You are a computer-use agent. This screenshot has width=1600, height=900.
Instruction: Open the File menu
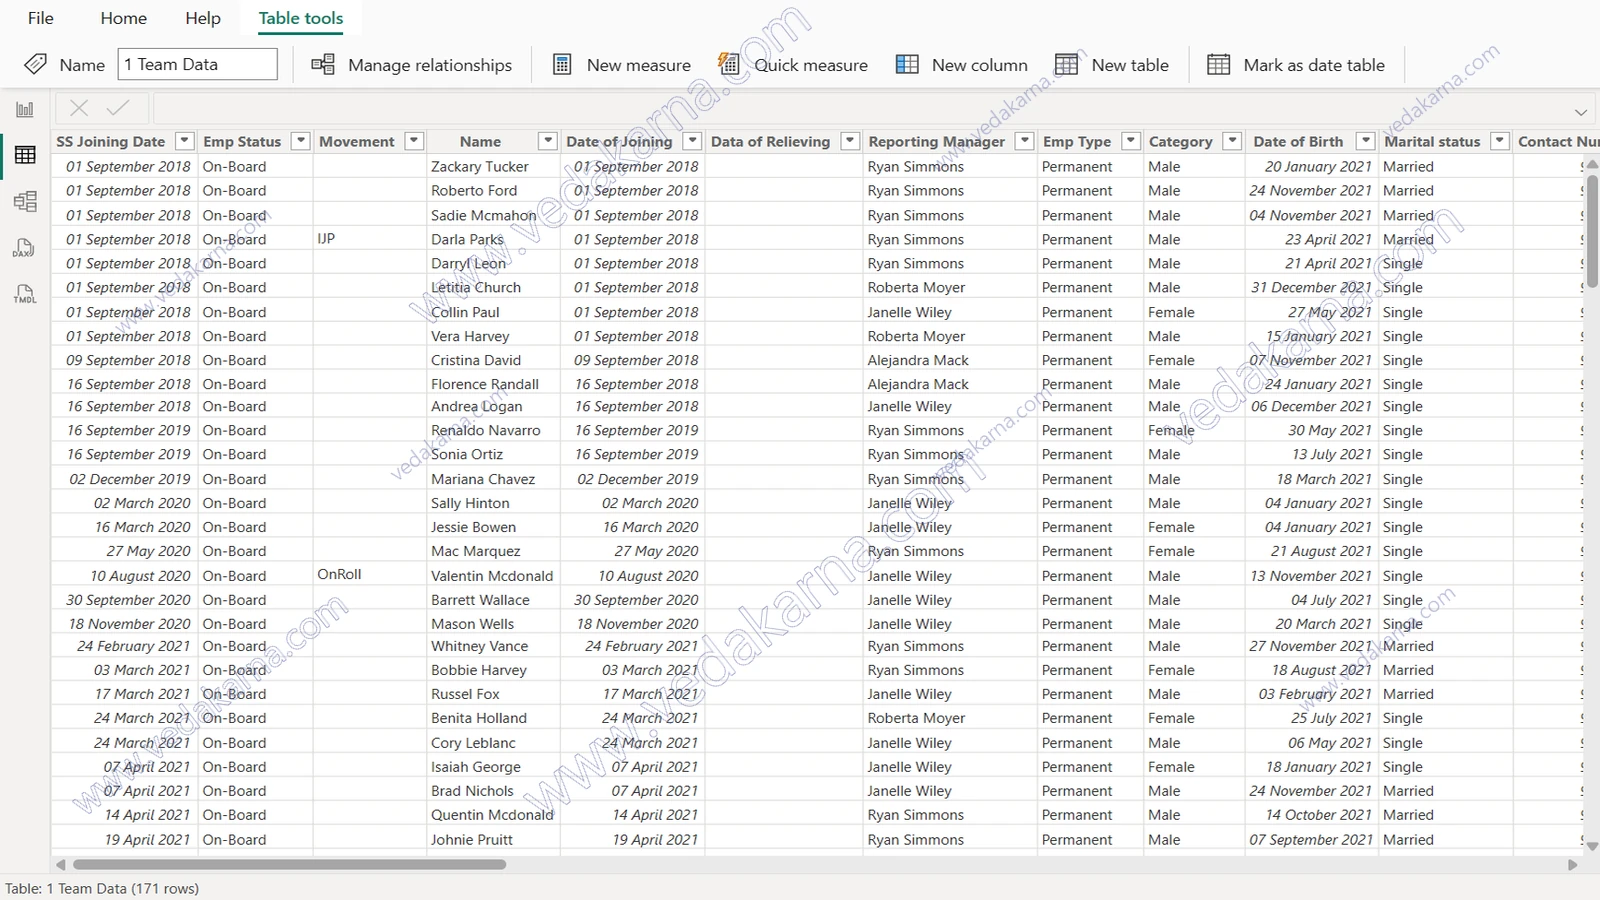41,18
